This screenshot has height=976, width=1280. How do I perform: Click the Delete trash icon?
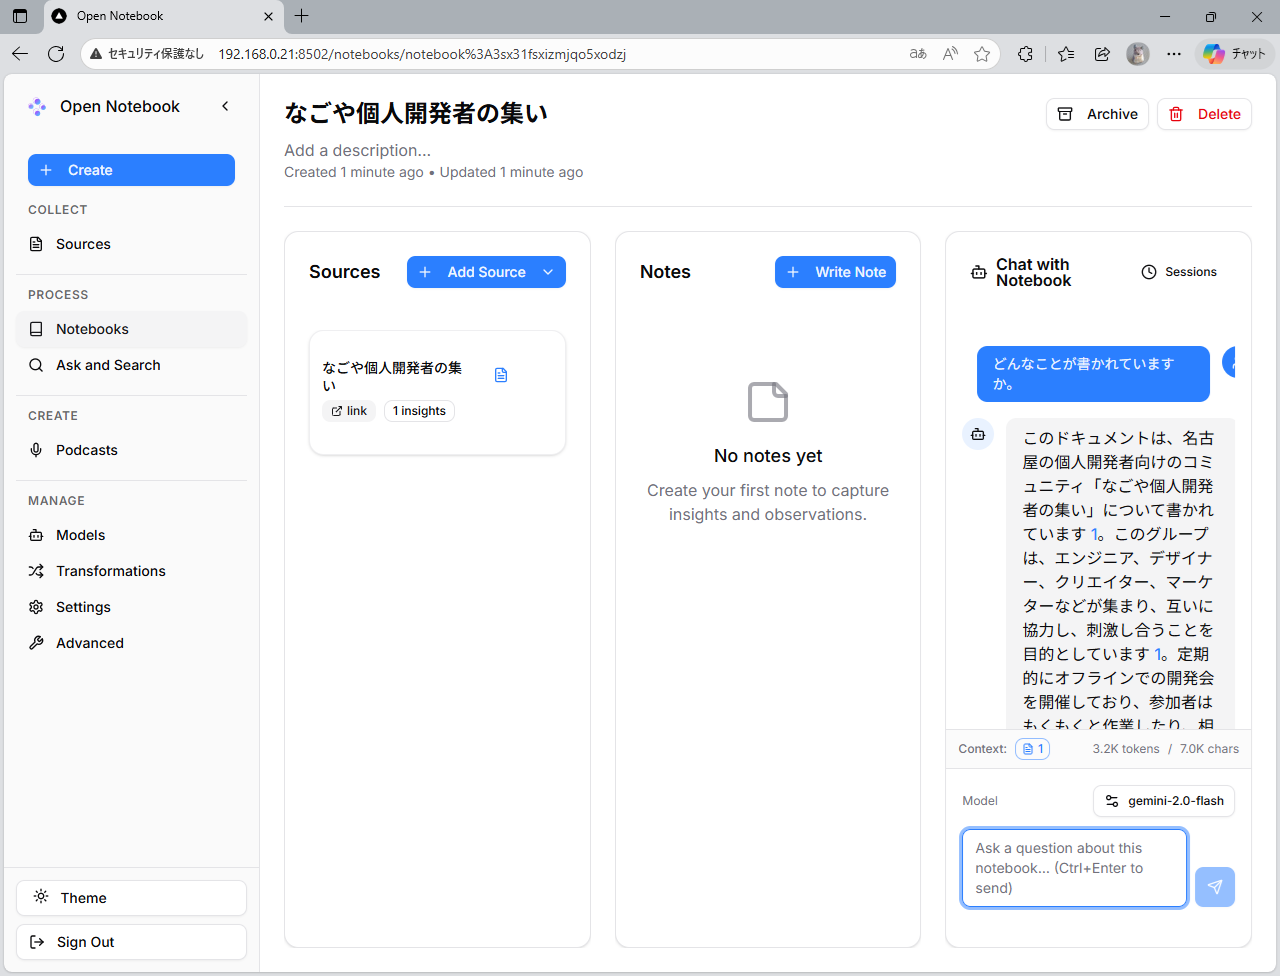[1176, 114]
